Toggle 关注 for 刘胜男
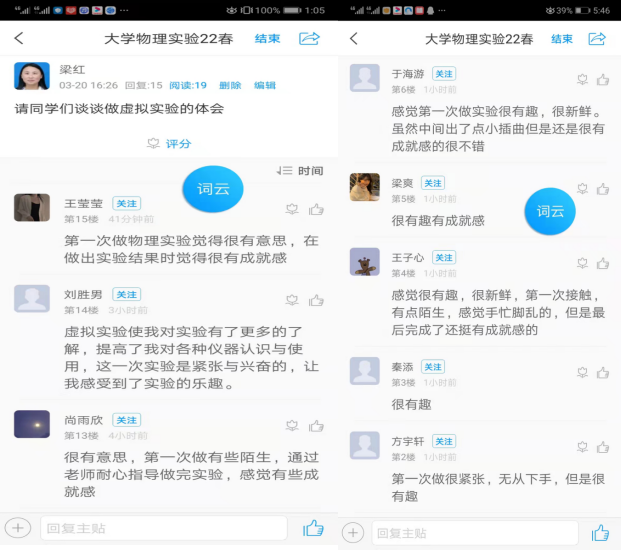Screen dimensions: 621x551 [x=127, y=294]
